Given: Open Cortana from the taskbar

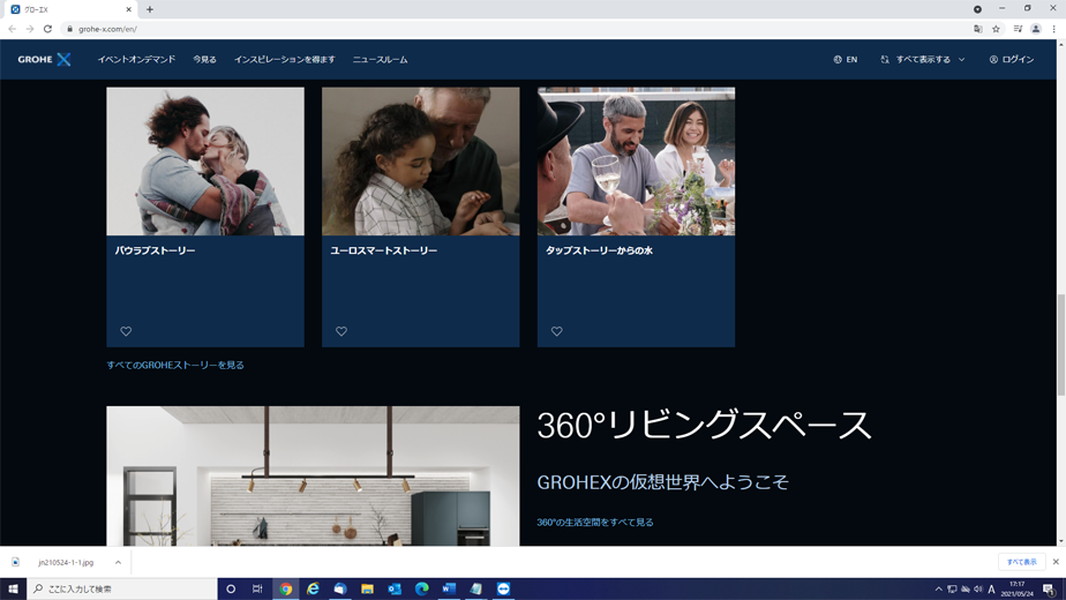Looking at the screenshot, I should point(230,589).
